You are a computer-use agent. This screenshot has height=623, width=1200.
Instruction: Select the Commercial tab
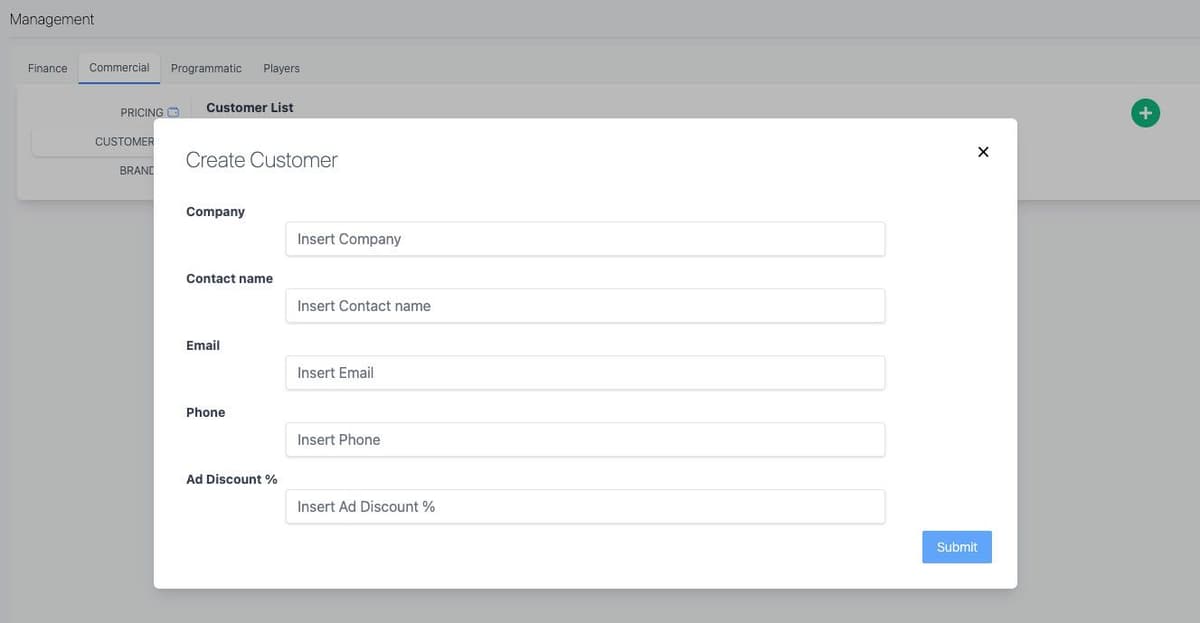[119, 68]
